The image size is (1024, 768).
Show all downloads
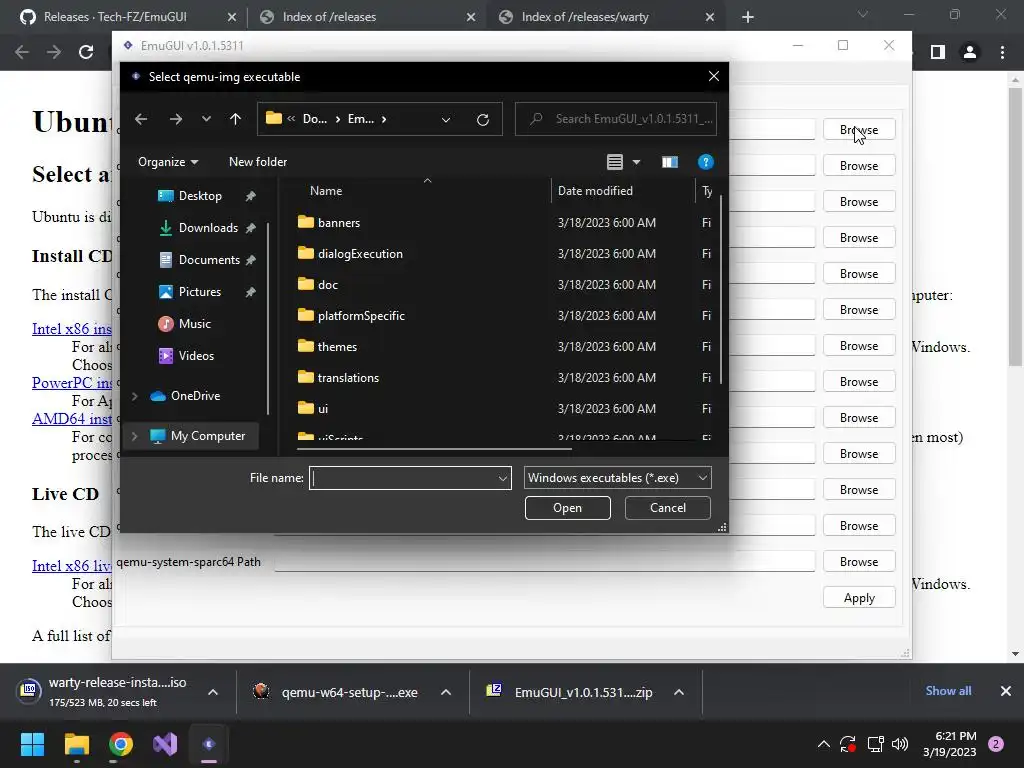(948, 691)
